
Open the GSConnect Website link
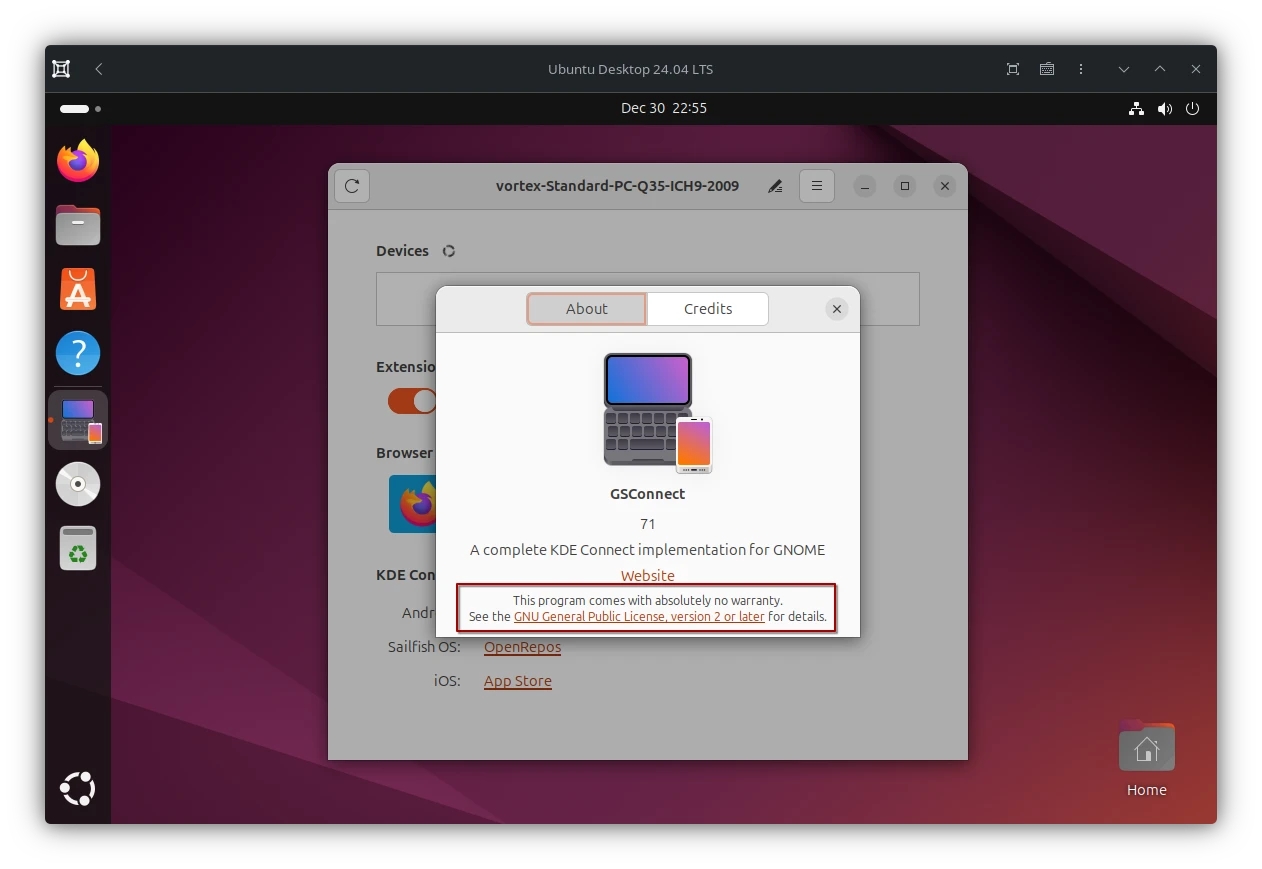click(x=647, y=576)
